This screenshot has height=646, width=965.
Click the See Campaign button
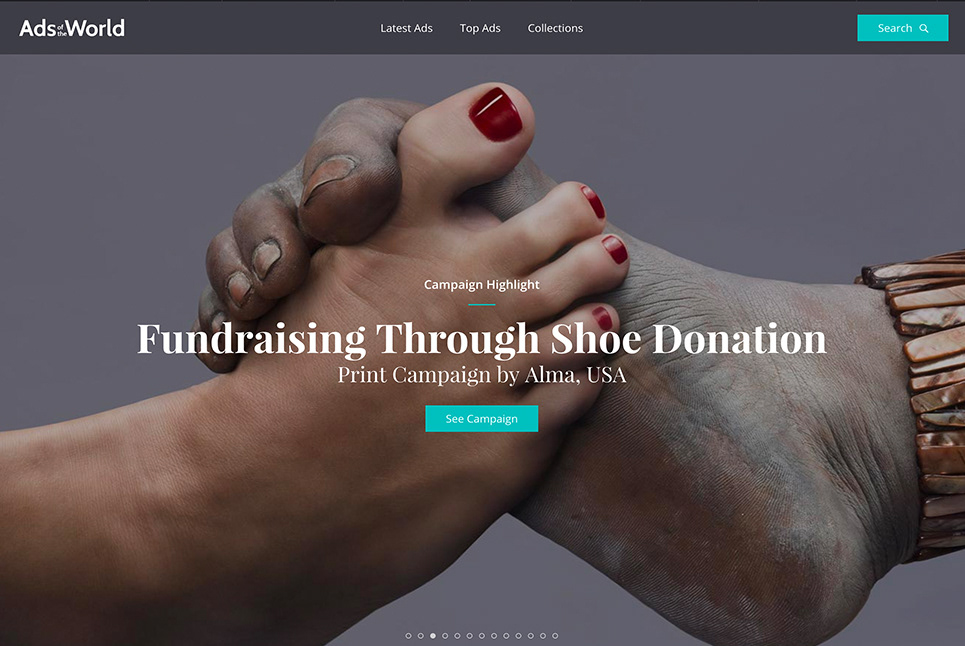[481, 418]
